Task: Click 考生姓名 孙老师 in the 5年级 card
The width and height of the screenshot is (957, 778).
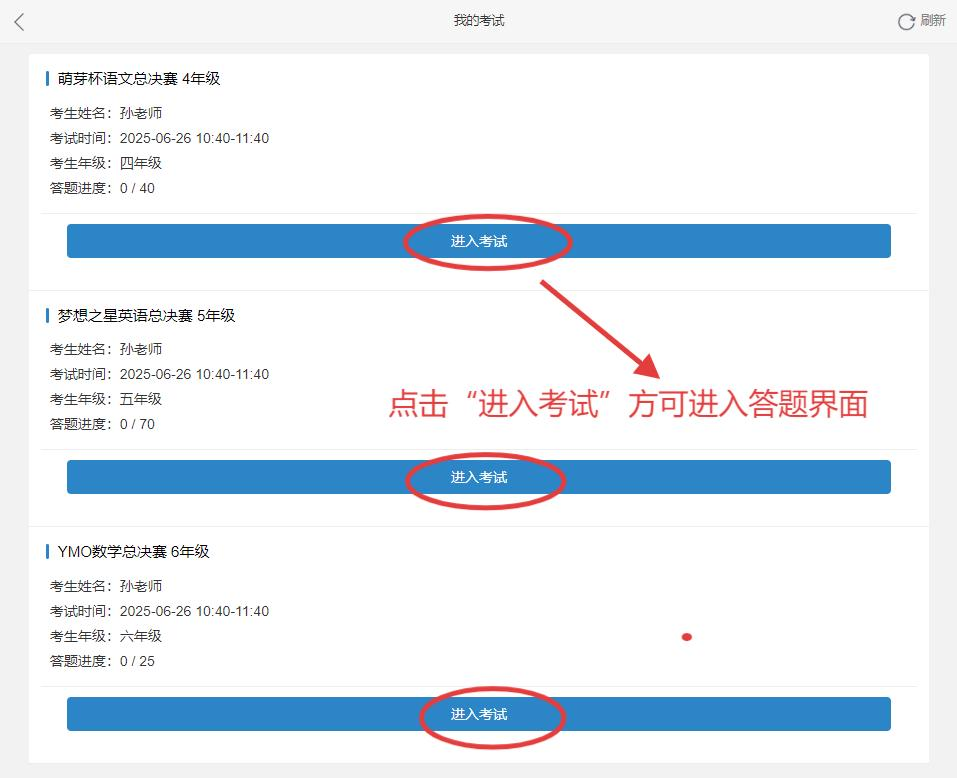Action: coord(106,349)
